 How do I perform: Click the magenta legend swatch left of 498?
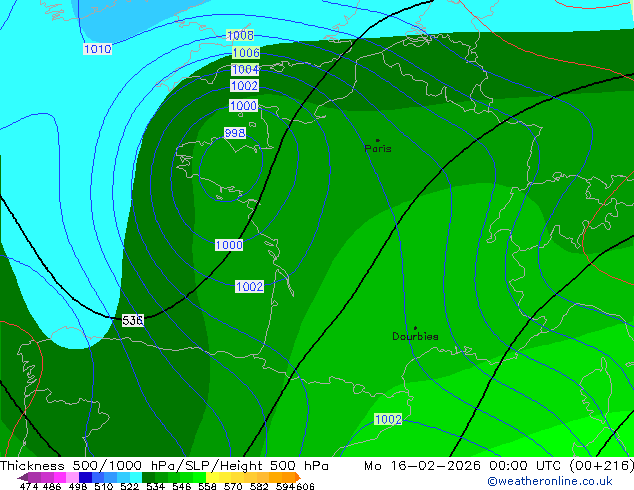pos(60,477)
